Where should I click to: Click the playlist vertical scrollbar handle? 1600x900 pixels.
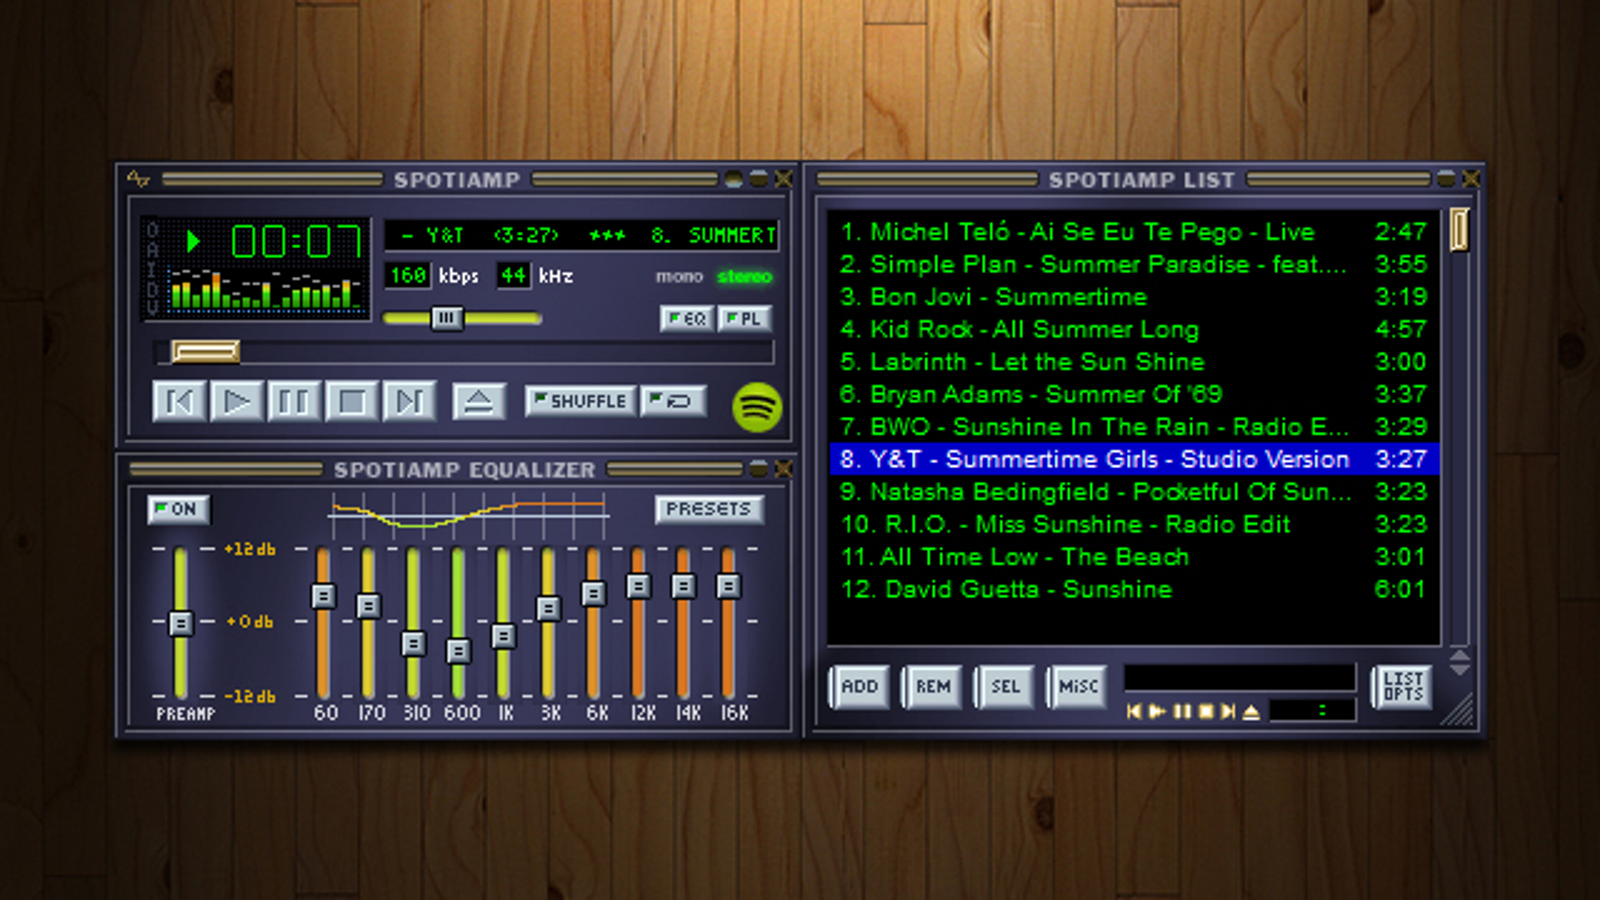1459,229
